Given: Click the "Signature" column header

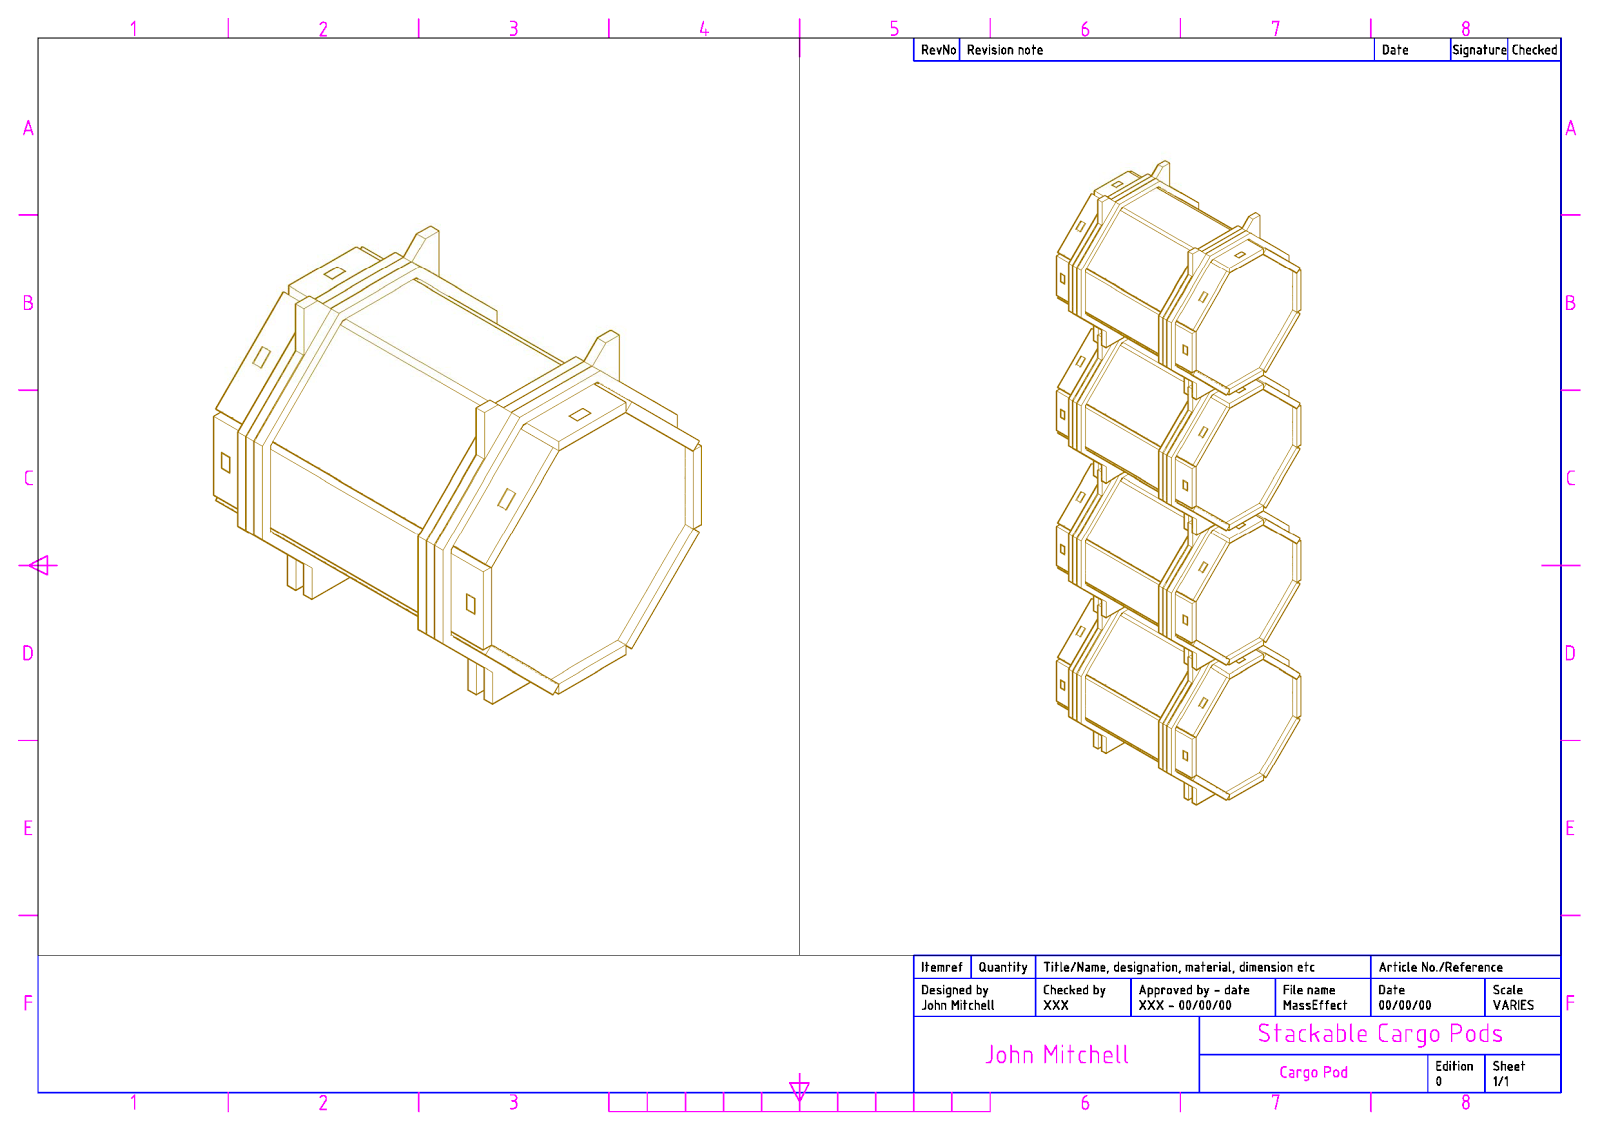Looking at the screenshot, I should coord(1479,50).
